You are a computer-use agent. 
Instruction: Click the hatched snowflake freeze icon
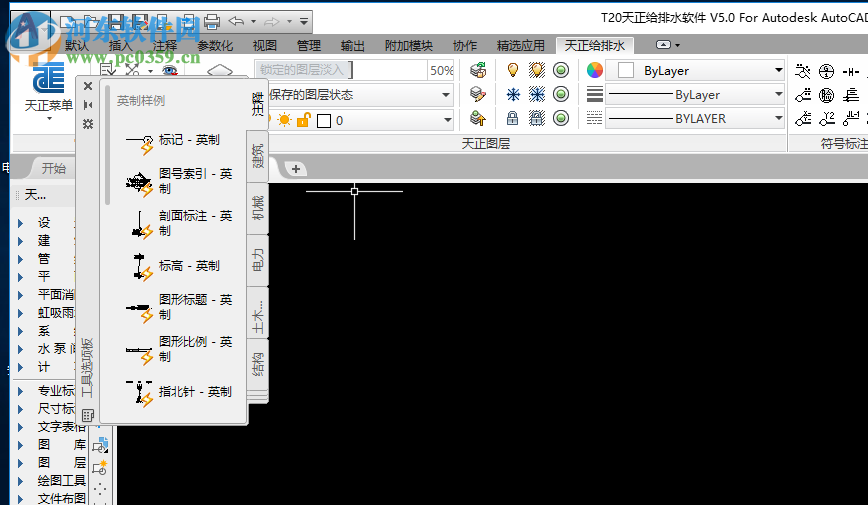tap(536, 95)
